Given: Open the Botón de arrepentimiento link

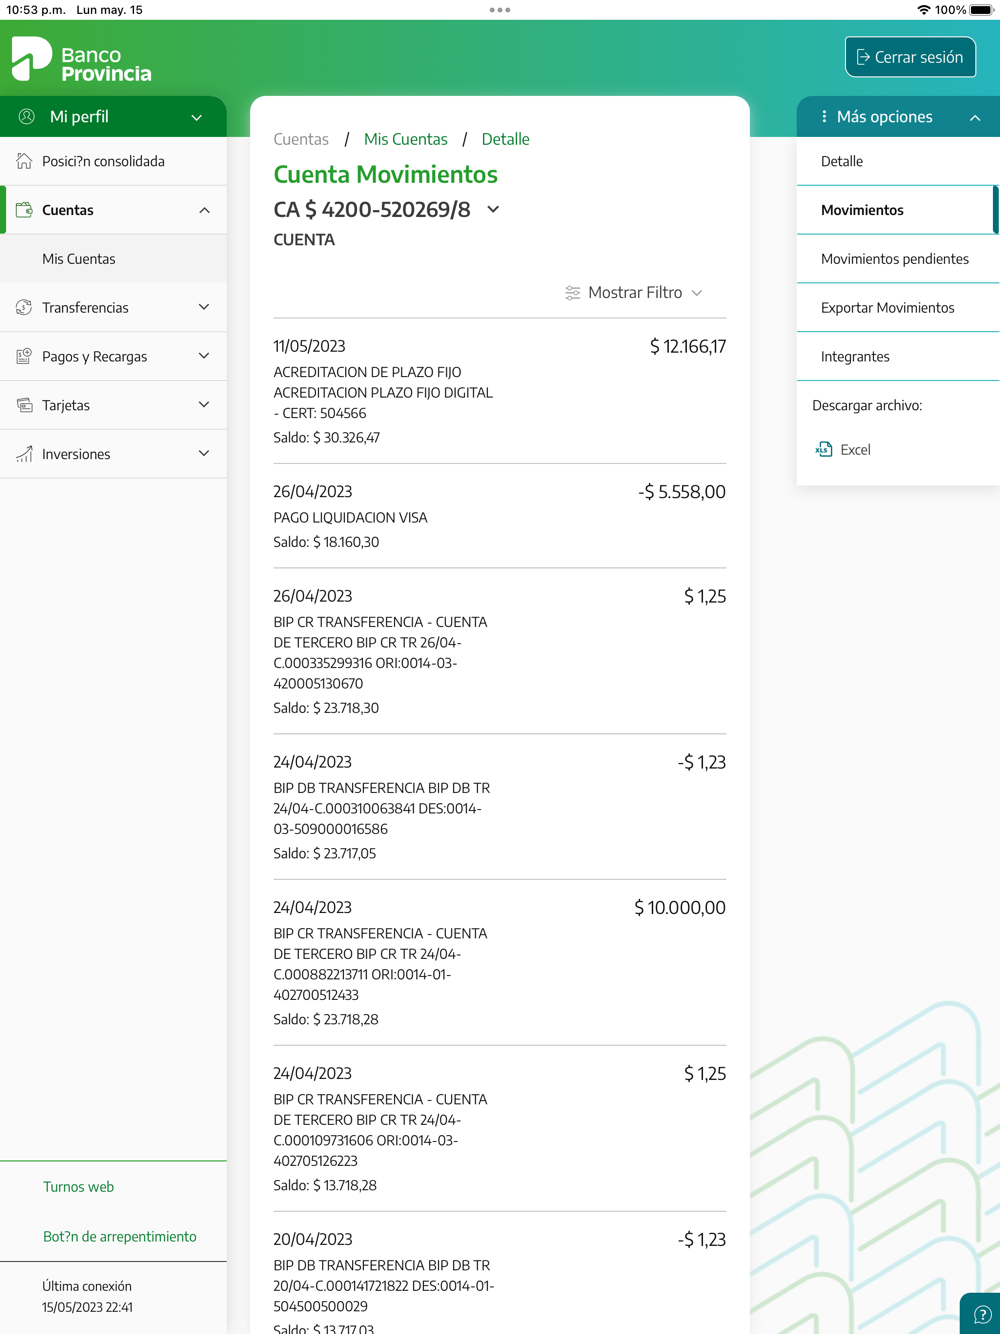Looking at the screenshot, I should 120,1237.
